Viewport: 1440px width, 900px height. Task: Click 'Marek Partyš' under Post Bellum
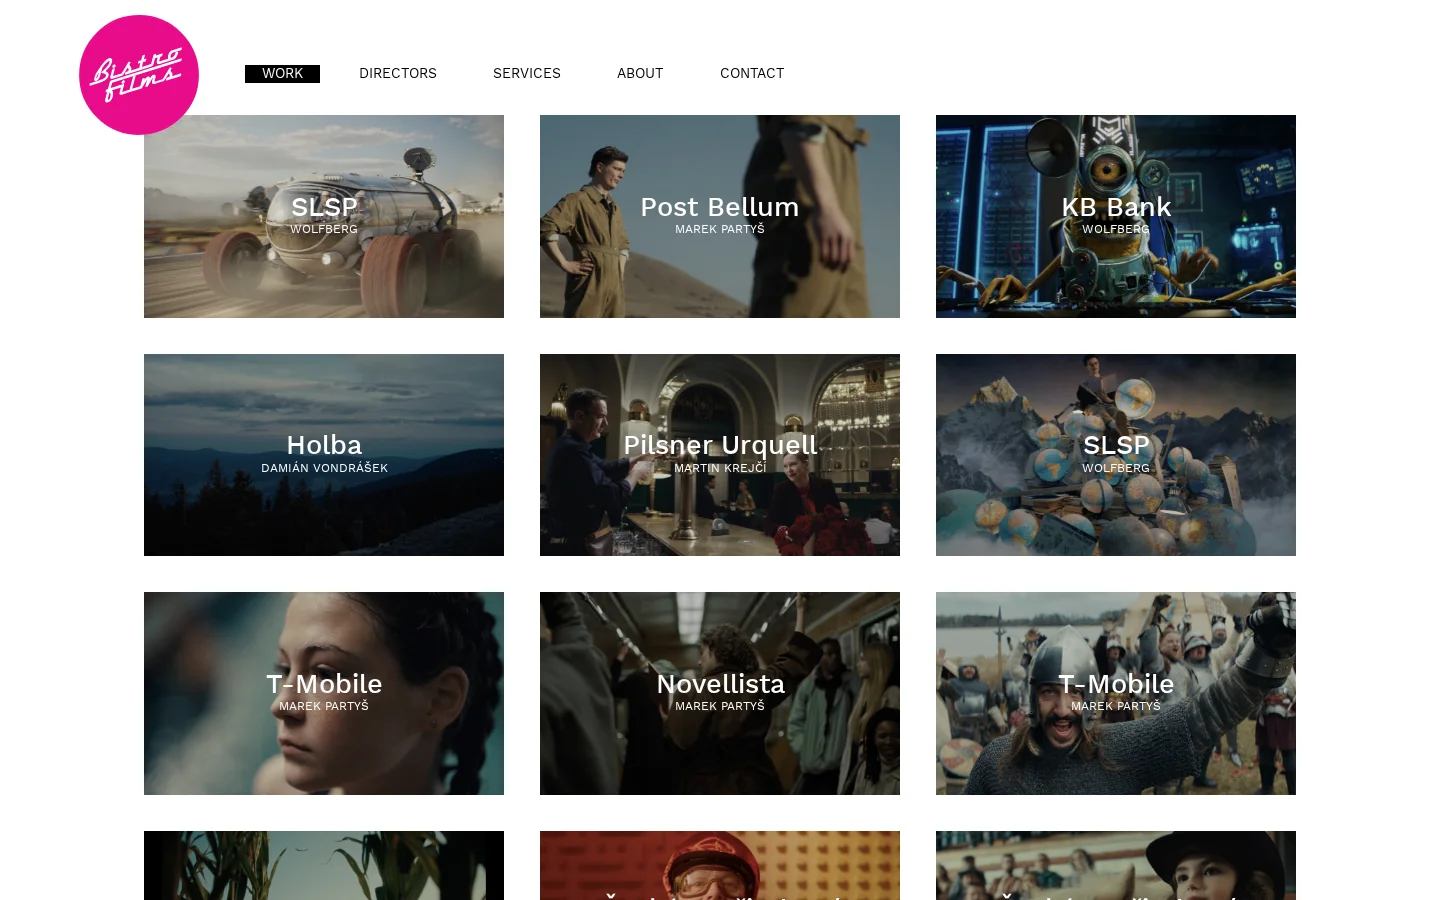coord(720,229)
